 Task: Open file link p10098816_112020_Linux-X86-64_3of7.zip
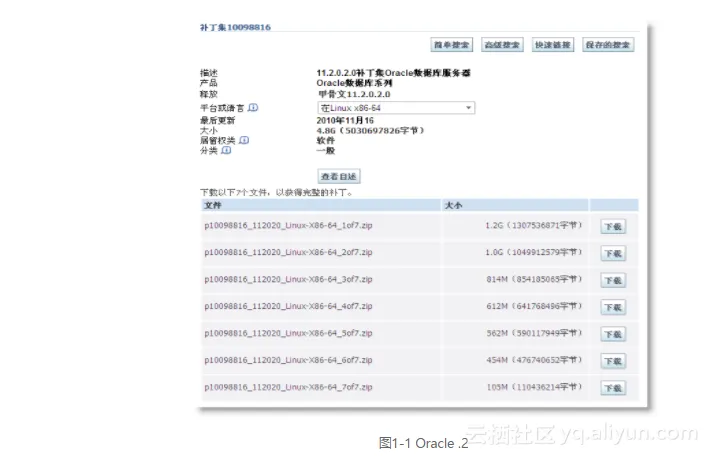[x=288, y=280]
